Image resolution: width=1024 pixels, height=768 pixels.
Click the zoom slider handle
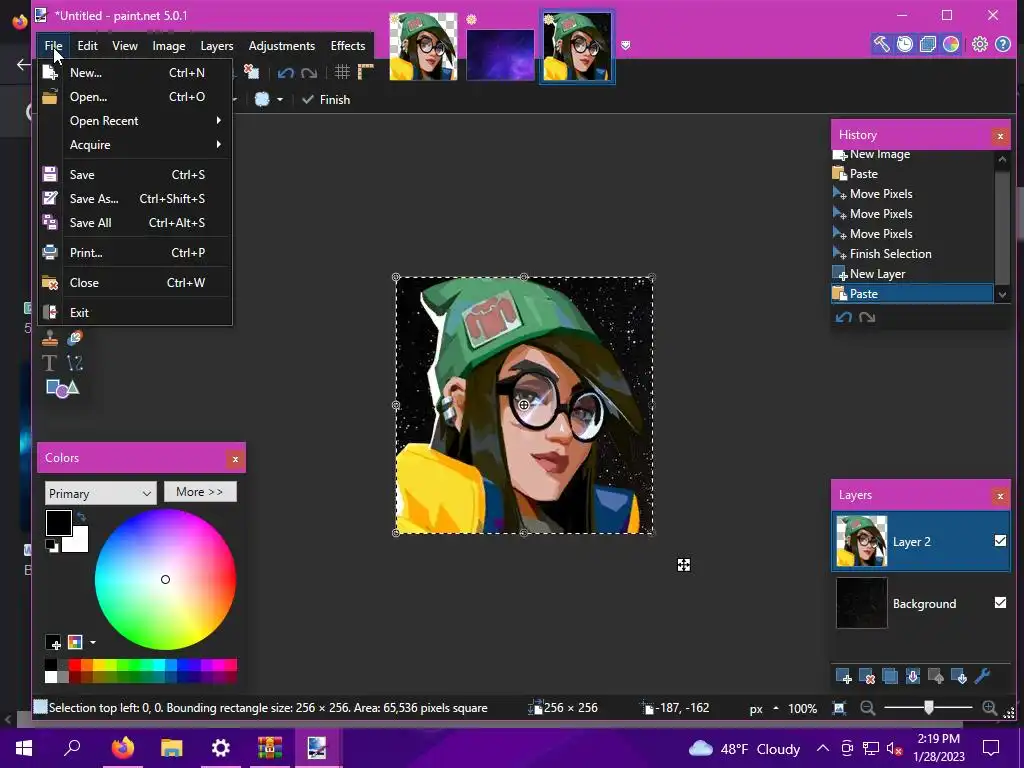coord(929,707)
